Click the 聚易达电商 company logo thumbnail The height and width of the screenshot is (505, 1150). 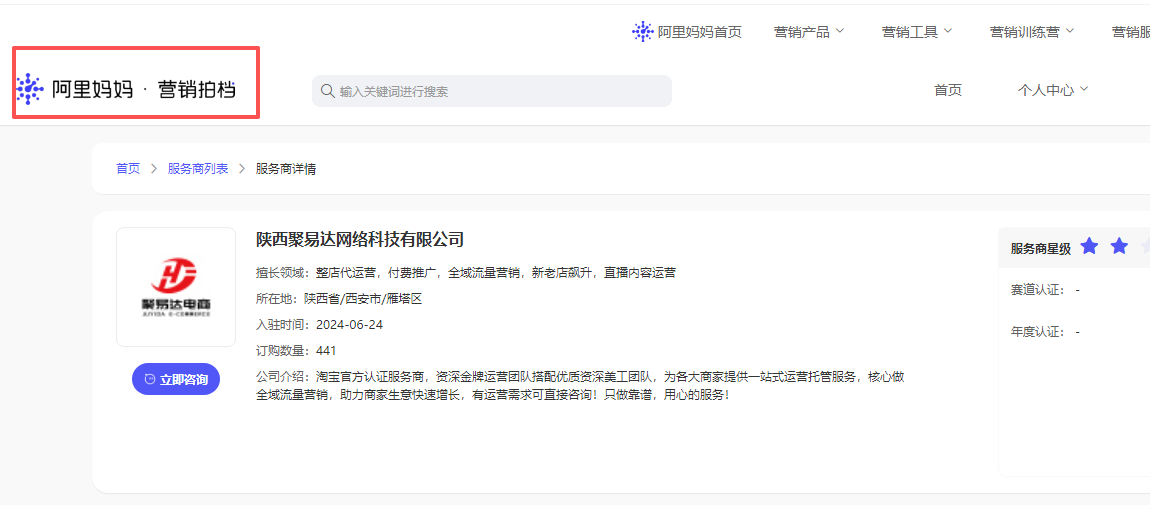coord(176,287)
